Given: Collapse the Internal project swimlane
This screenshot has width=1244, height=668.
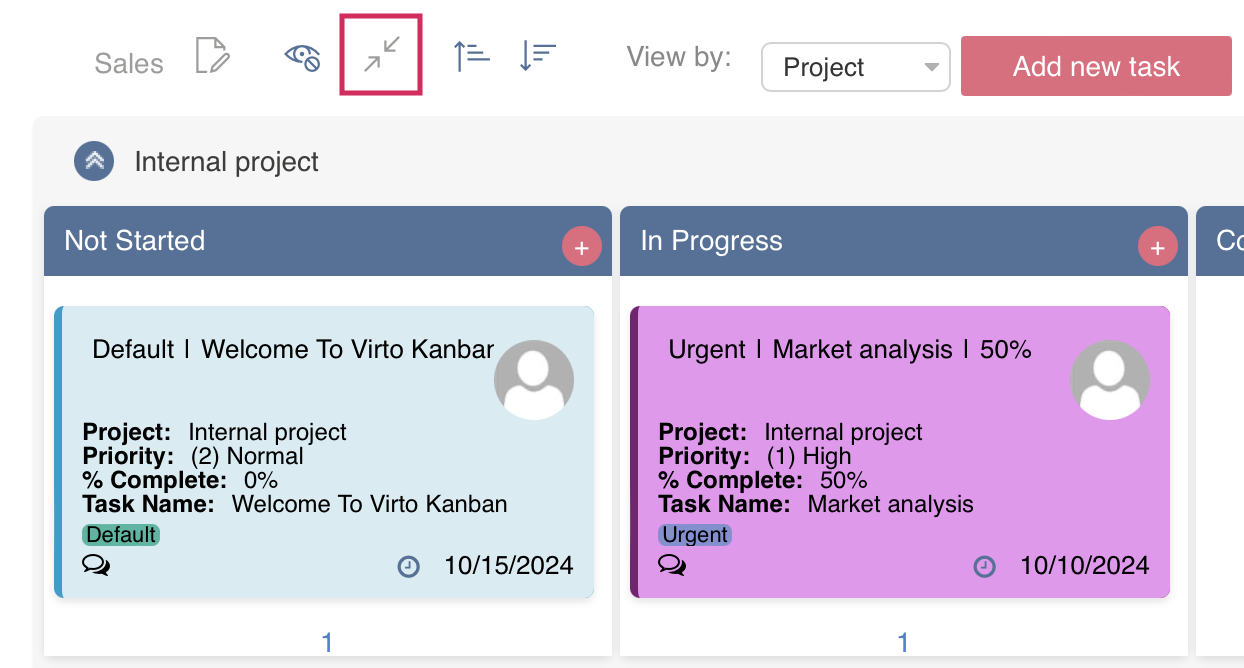Looking at the screenshot, I should 93,161.
